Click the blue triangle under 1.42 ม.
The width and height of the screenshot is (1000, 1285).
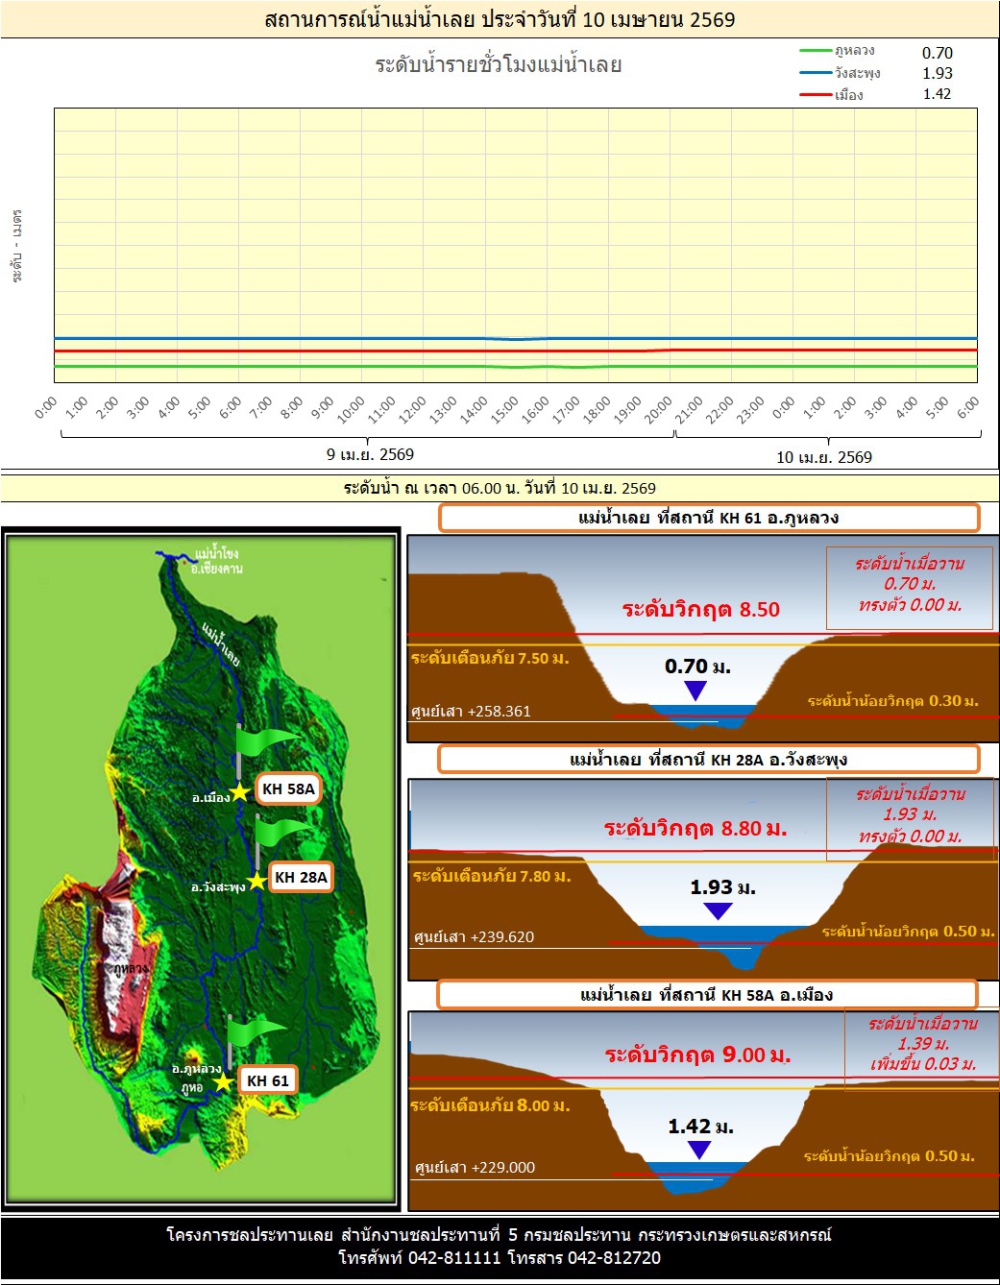(x=699, y=1150)
